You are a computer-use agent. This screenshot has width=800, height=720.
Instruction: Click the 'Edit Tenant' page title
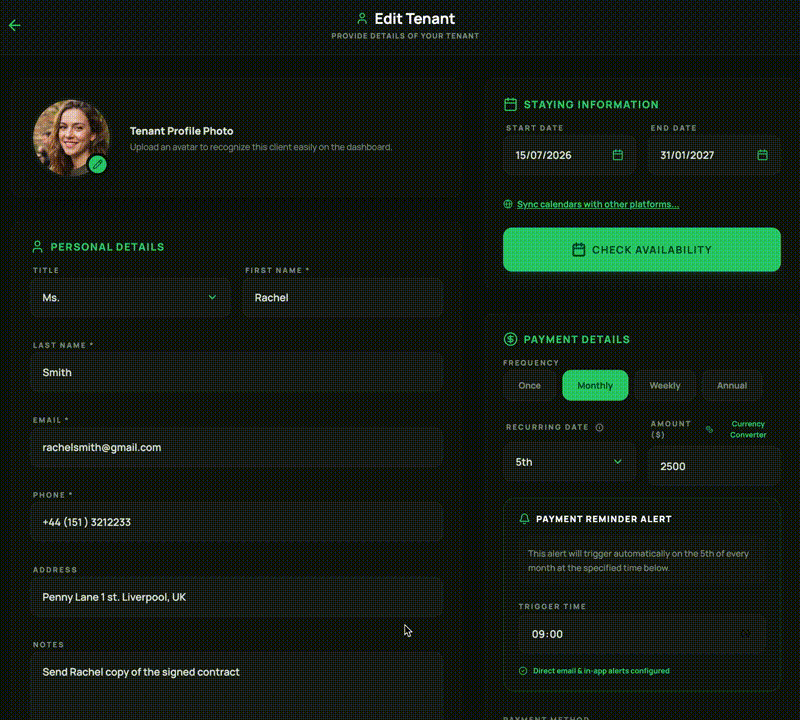point(414,19)
